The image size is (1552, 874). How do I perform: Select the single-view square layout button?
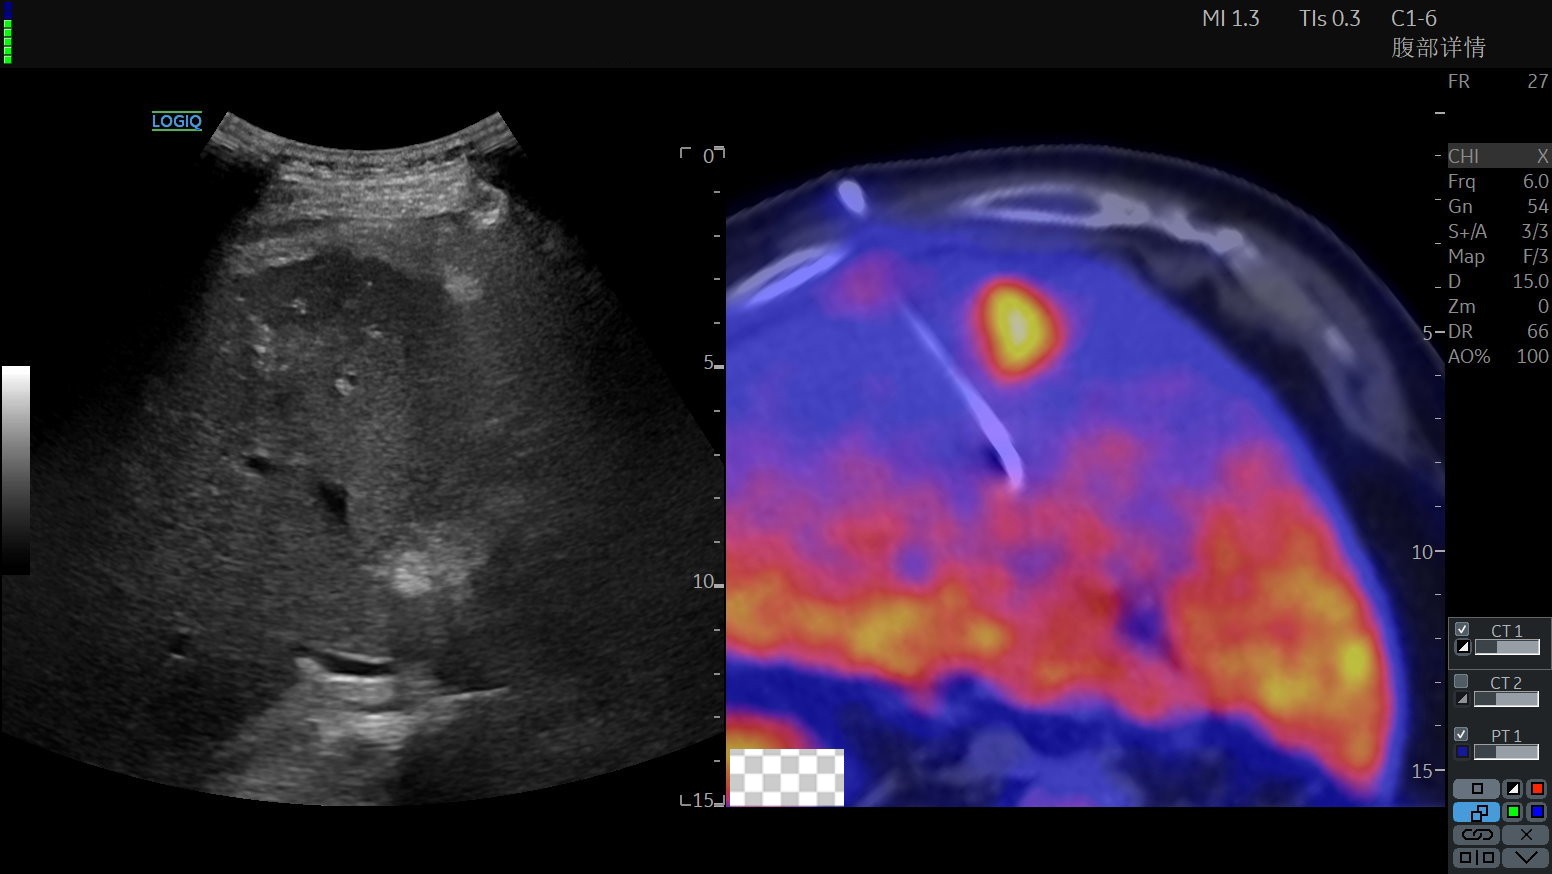1476,789
